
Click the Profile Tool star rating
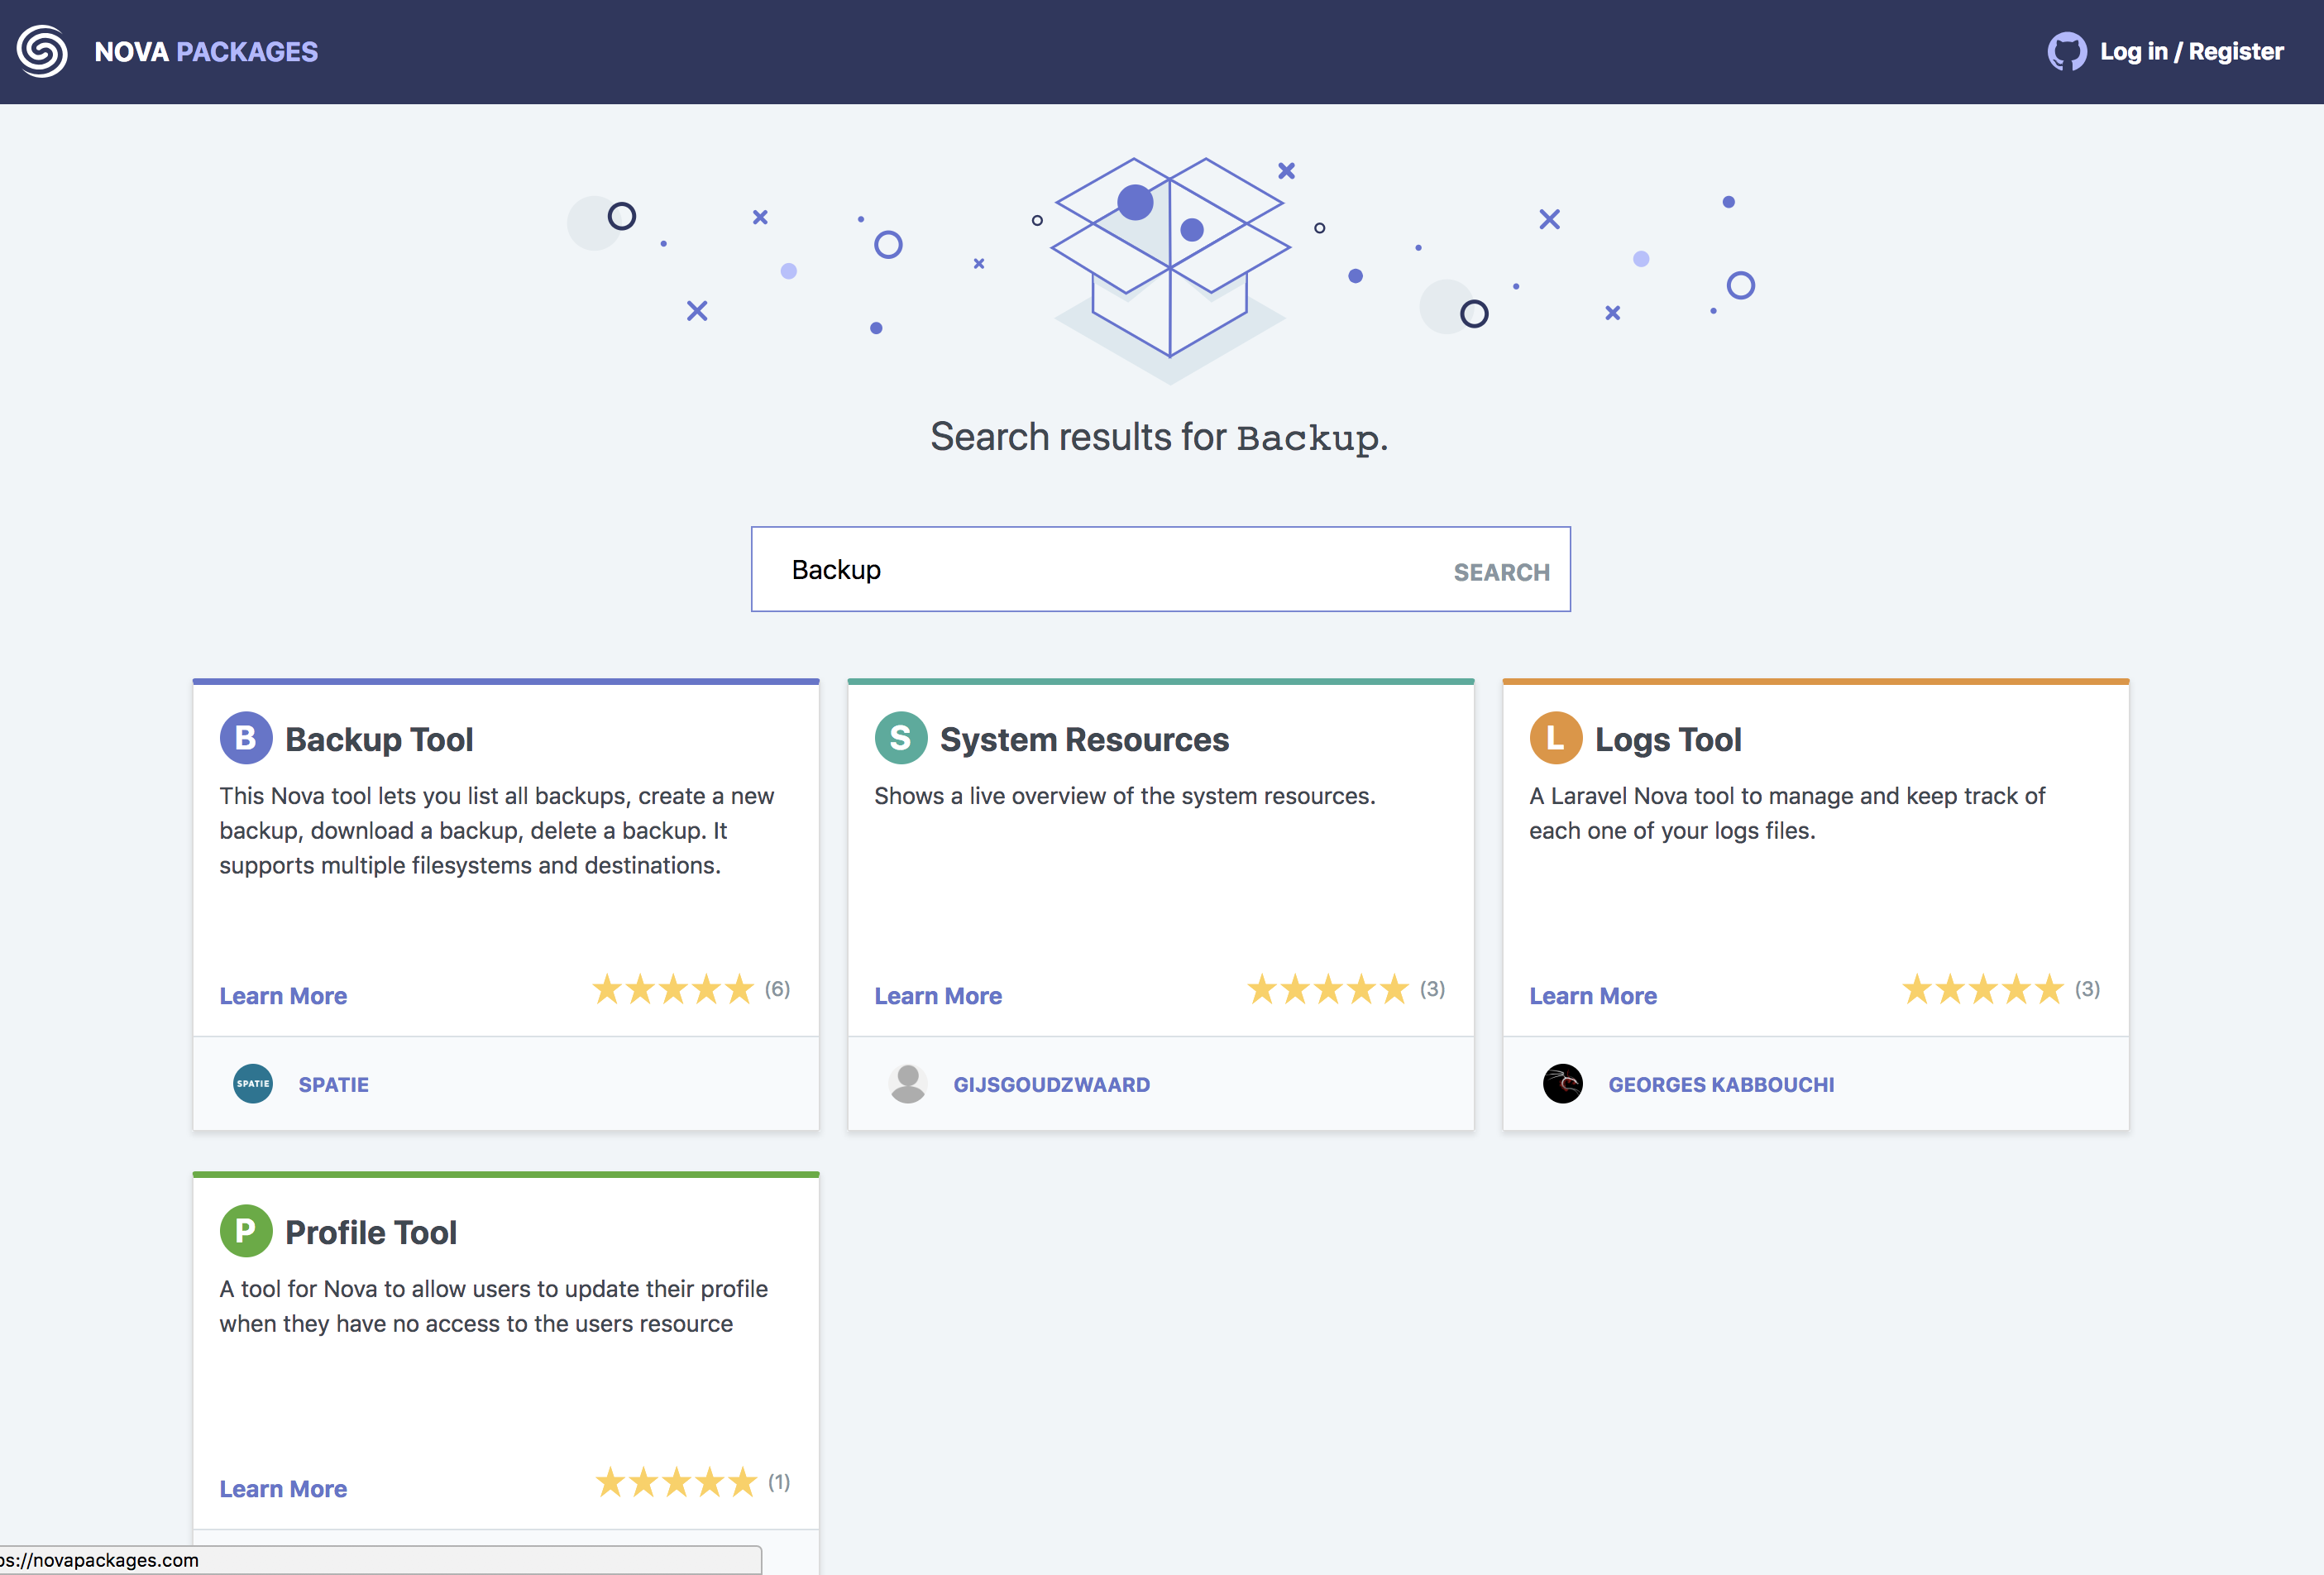pyautogui.click(x=676, y=1482)
